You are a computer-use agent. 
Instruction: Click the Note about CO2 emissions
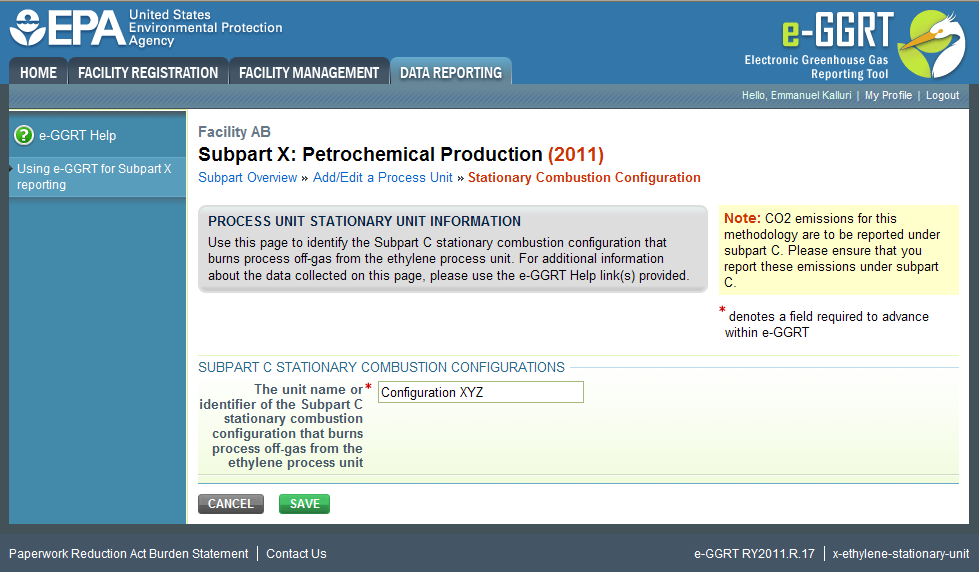(x=839, y=250)
